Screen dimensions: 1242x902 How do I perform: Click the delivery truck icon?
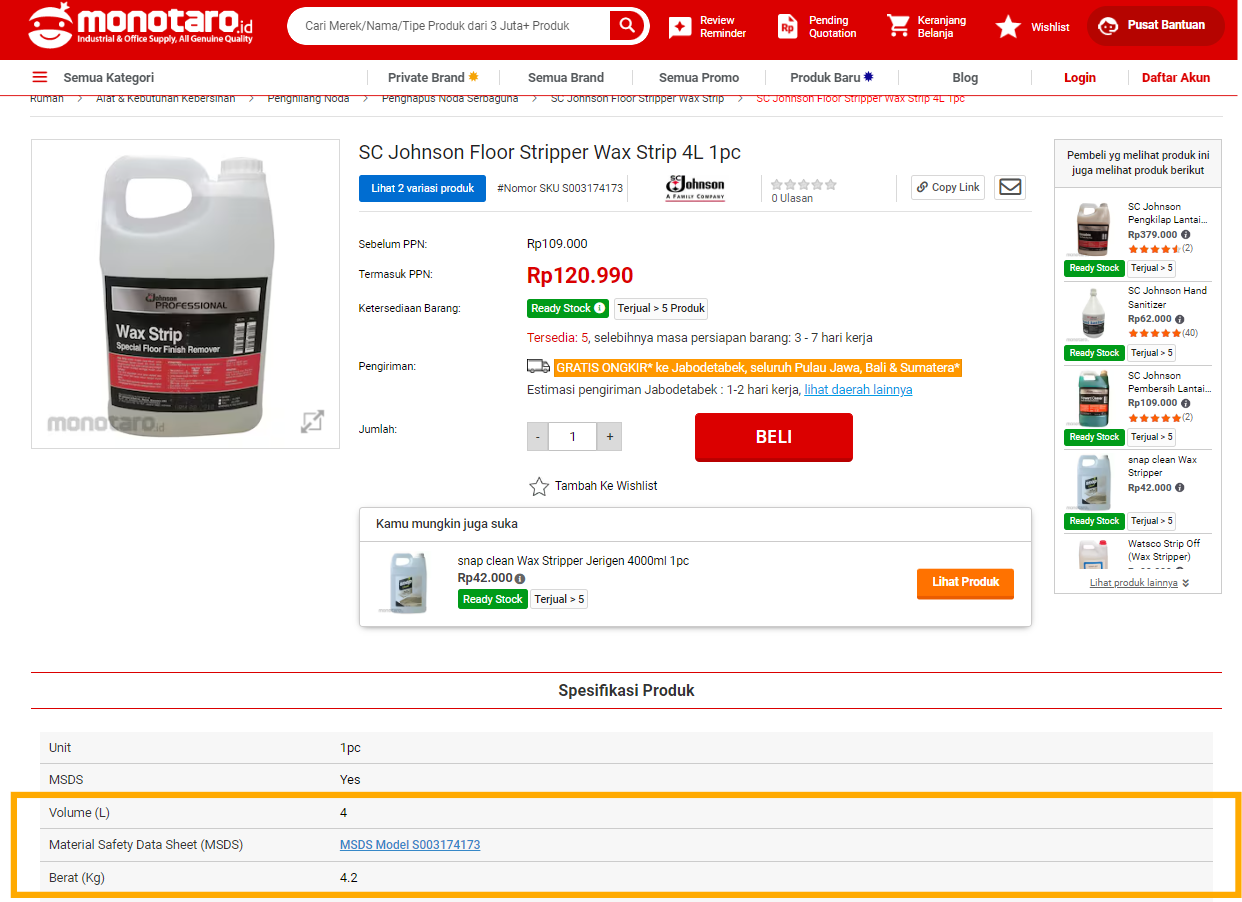coord(538,367)
